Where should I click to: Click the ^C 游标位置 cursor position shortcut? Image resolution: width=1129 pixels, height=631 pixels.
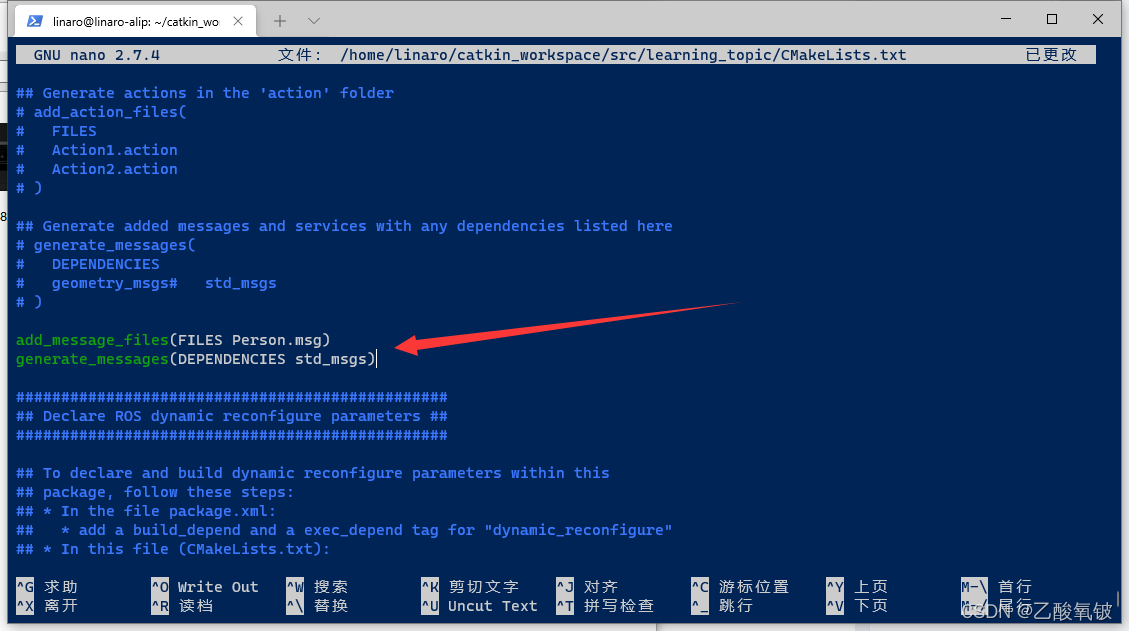pos(740,586)
